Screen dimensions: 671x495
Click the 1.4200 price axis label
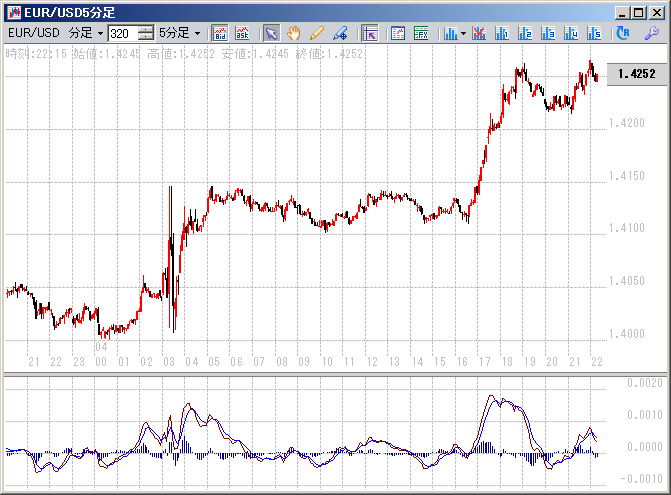(x=626, y=123)
